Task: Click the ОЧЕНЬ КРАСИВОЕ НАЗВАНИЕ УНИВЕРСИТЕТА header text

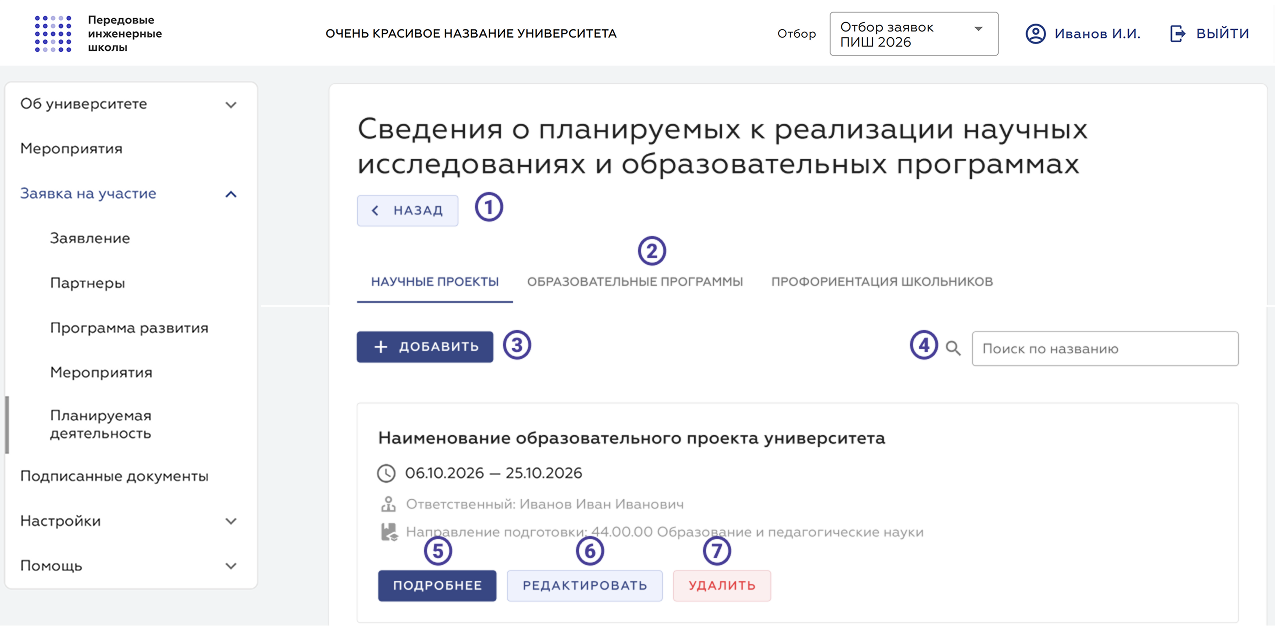Action: [471, 34]
